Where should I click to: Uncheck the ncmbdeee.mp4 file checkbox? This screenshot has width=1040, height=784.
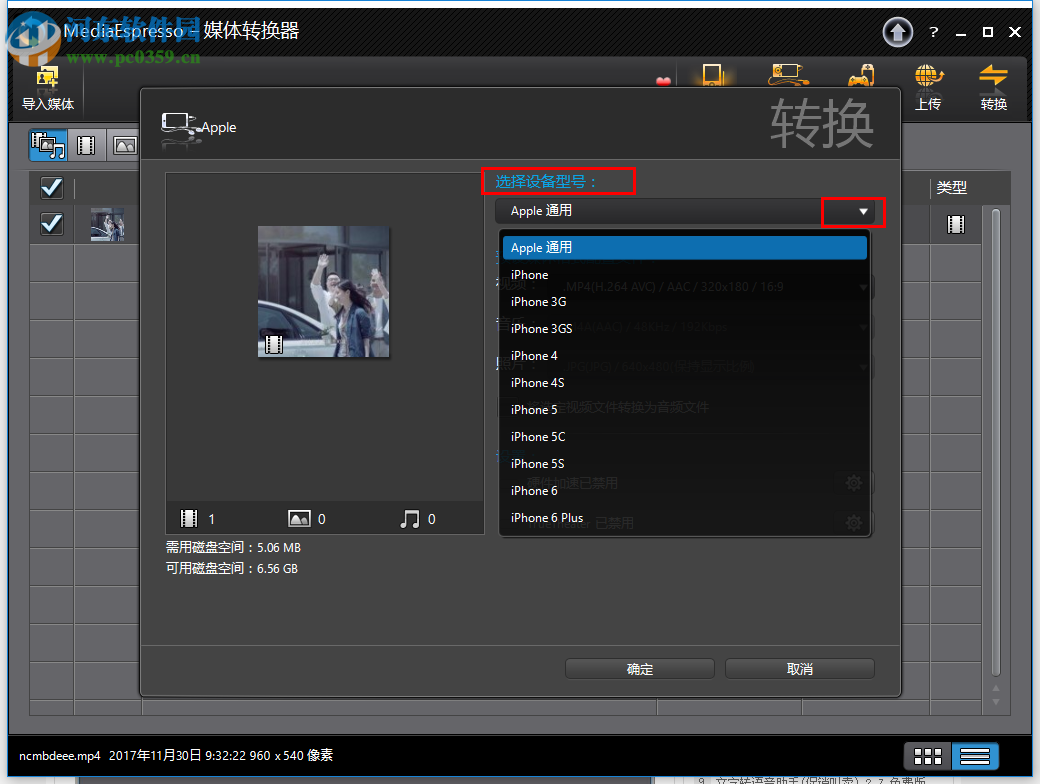point(51,224)
